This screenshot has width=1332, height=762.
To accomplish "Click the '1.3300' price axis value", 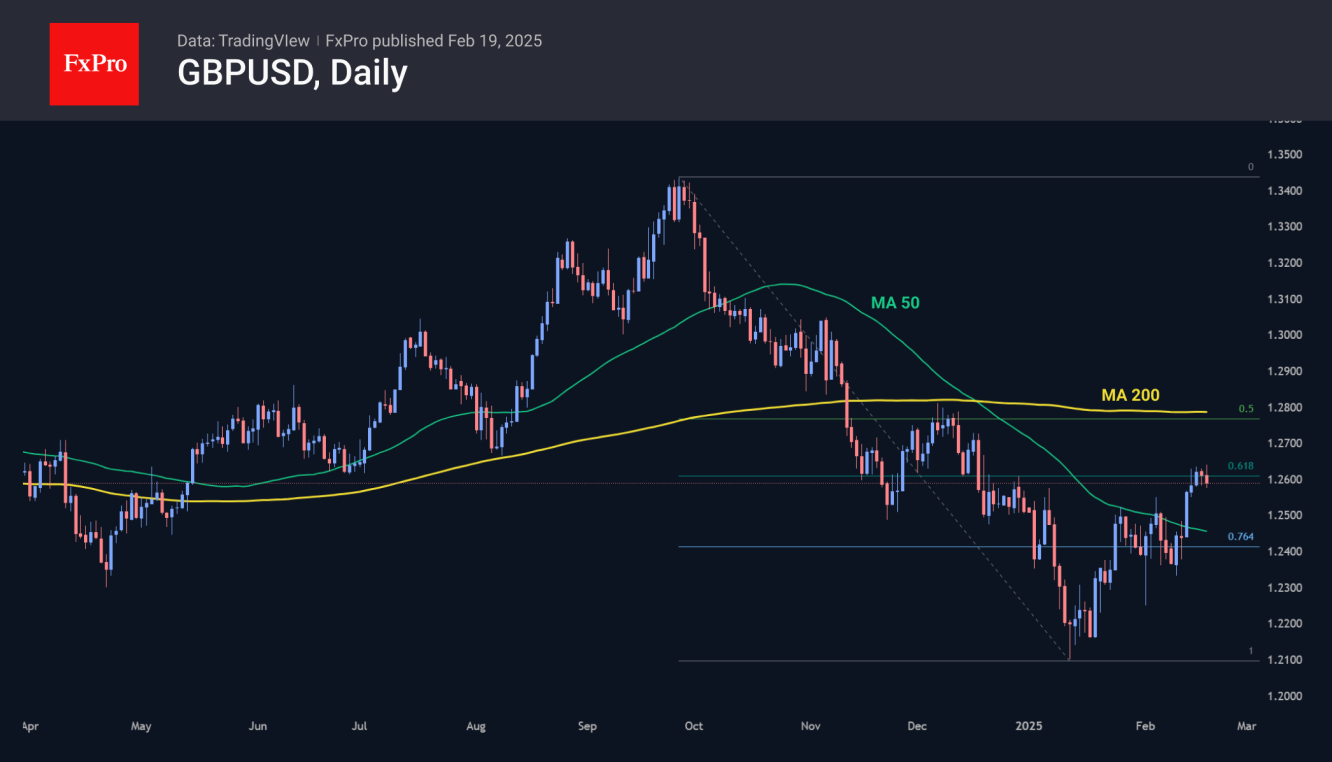I will [x=1285, y=227].
